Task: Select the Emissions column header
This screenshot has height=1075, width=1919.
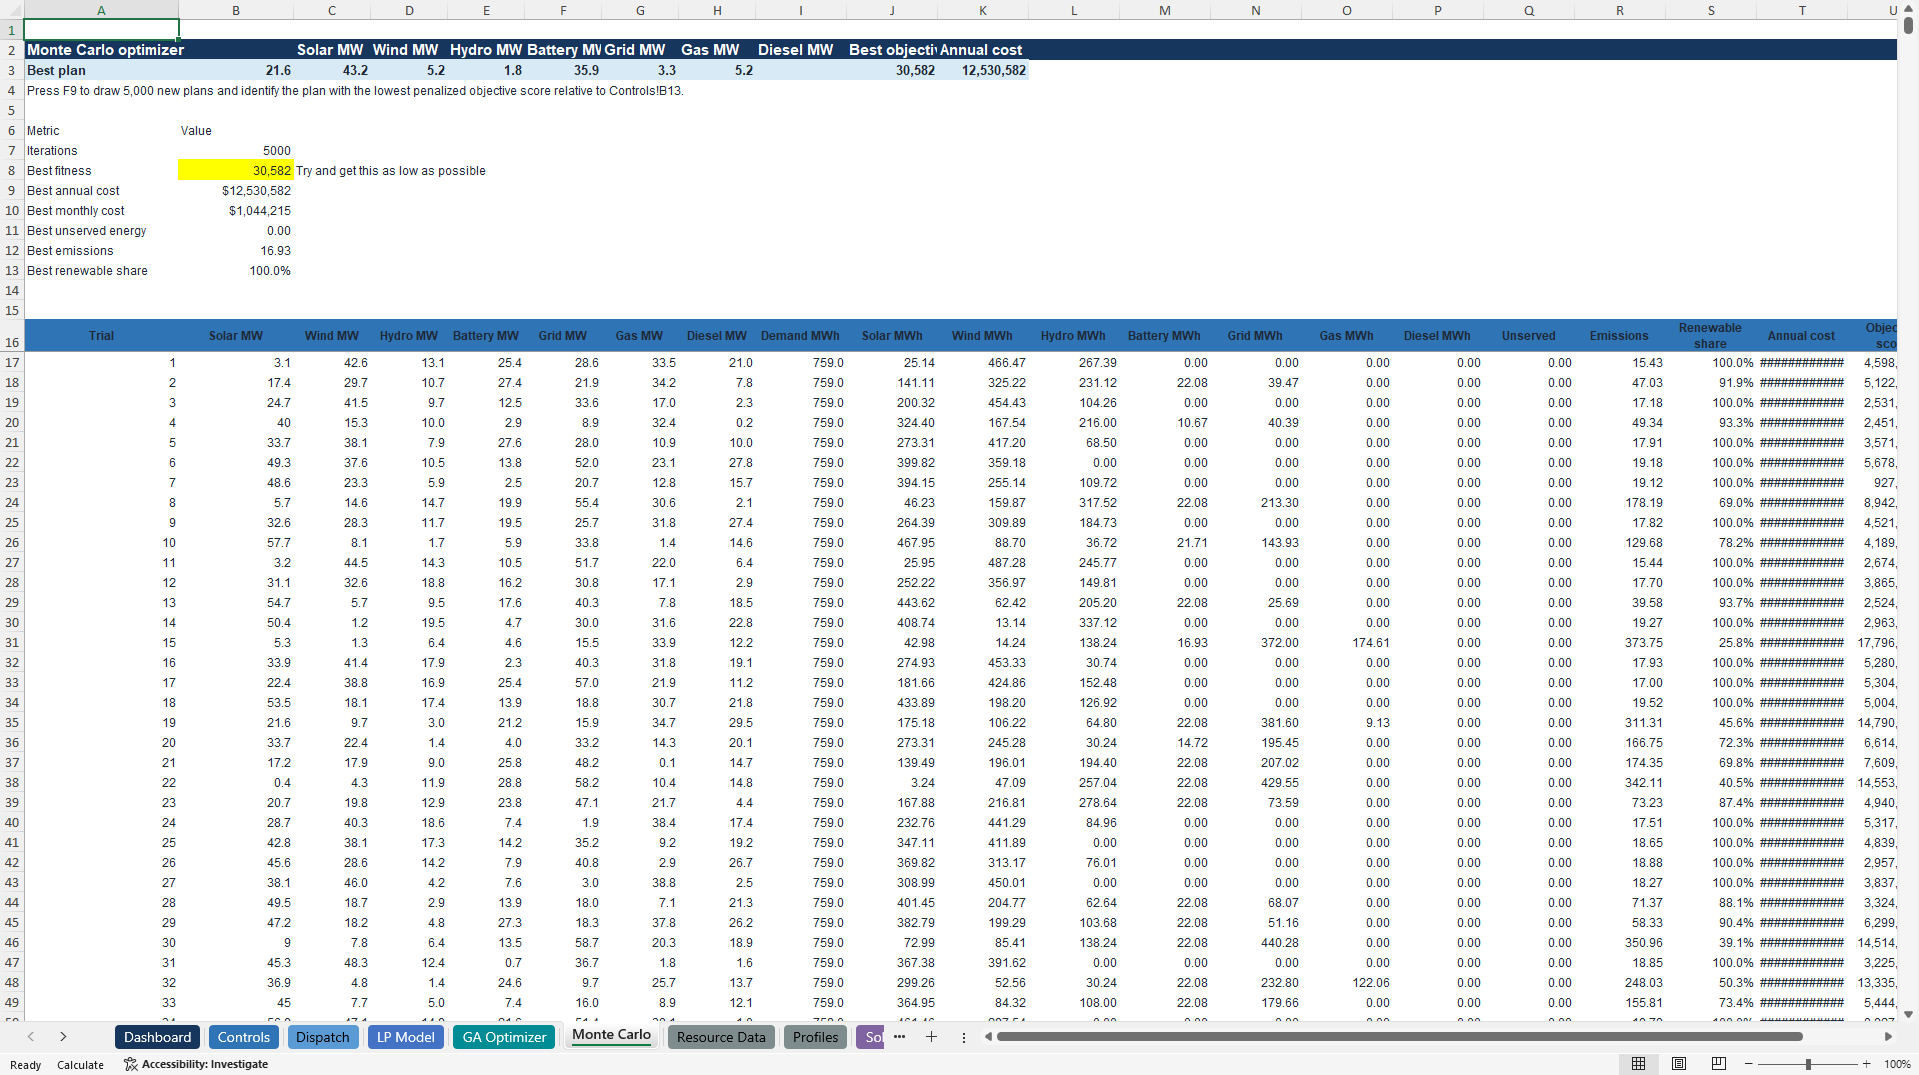Action: click(1619, 336)
